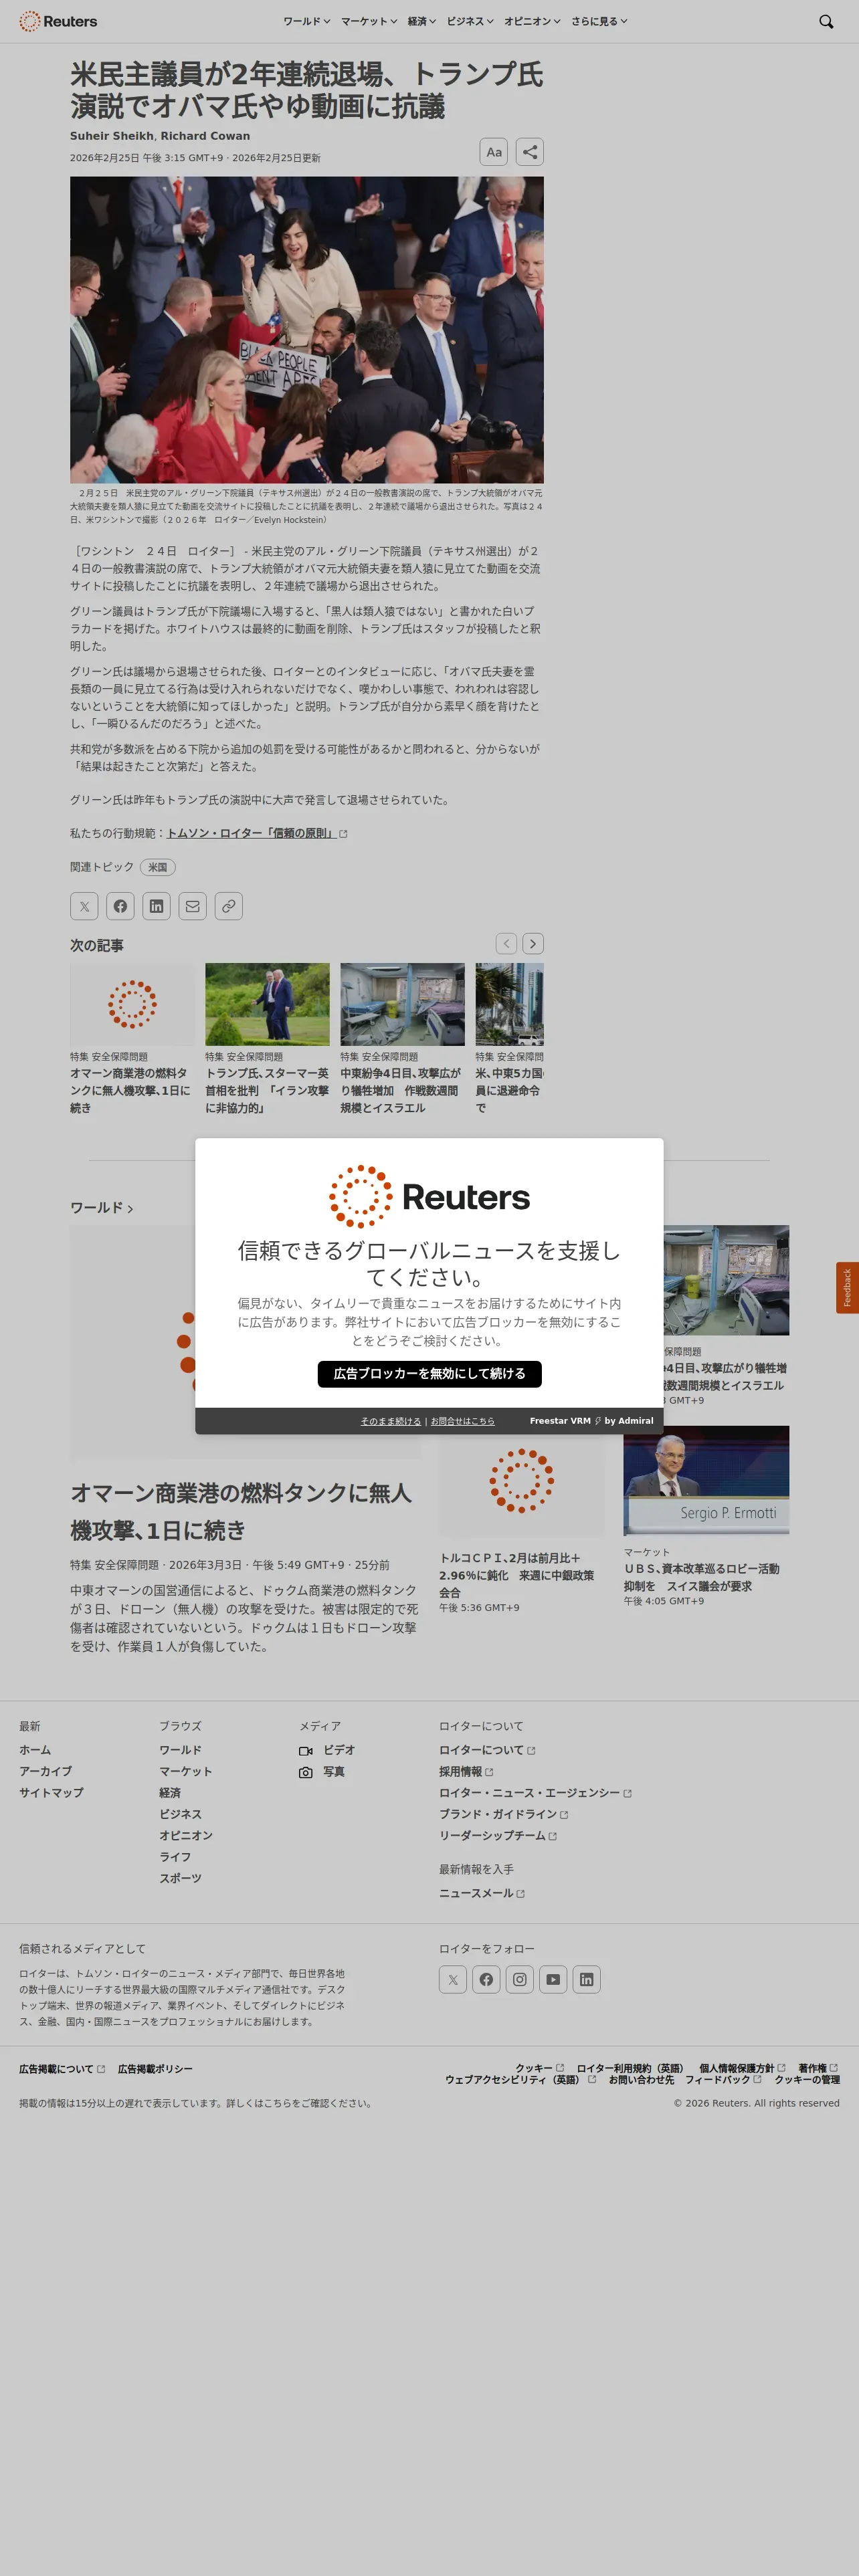The height and width of the screenshot is (2576, 859).
Task: Open UBS資本改革 headline link
Action: pos(701,1577)
